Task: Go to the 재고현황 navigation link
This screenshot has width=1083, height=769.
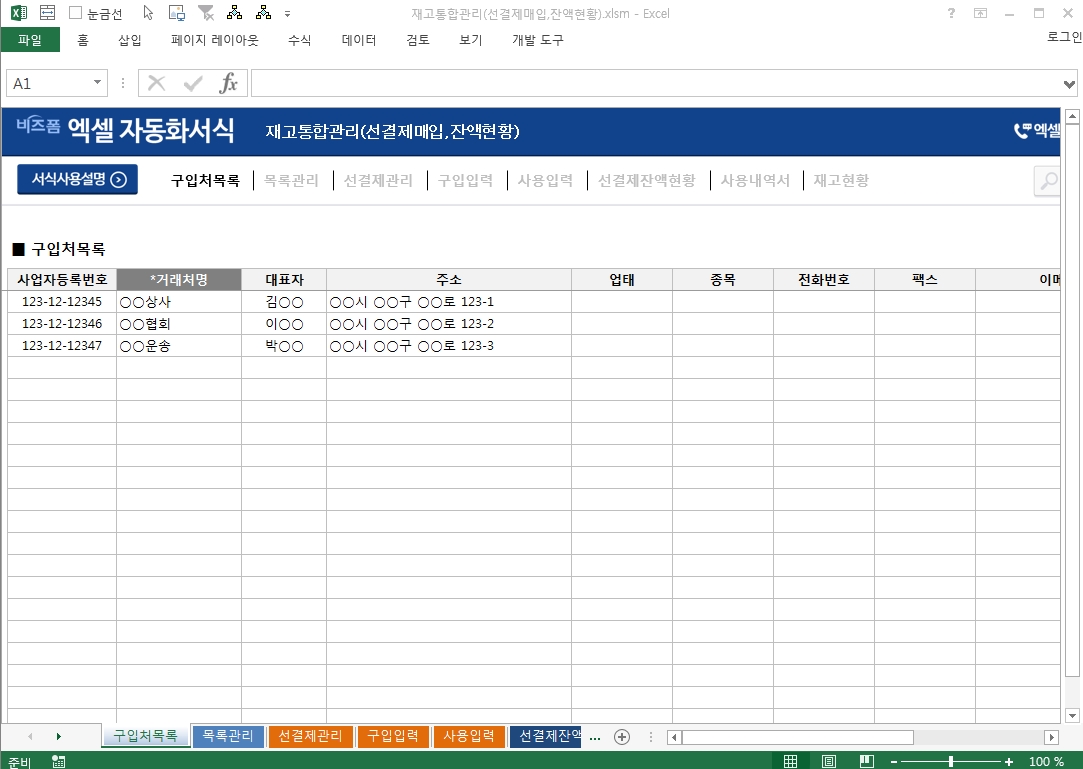Action: [840, 181]
